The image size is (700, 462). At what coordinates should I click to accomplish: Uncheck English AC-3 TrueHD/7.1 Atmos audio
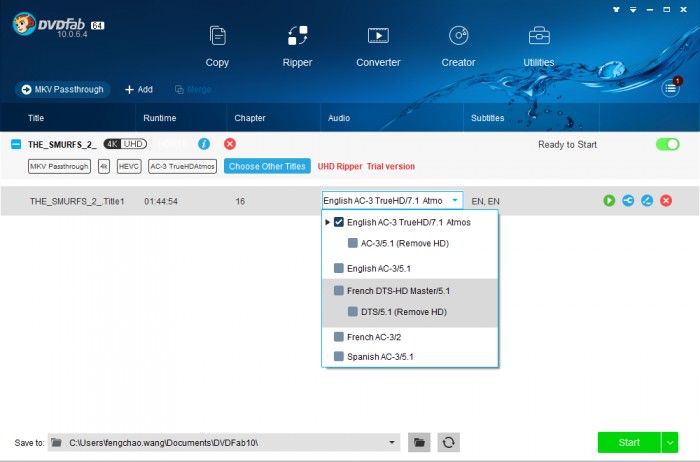(x=339, y=222)
